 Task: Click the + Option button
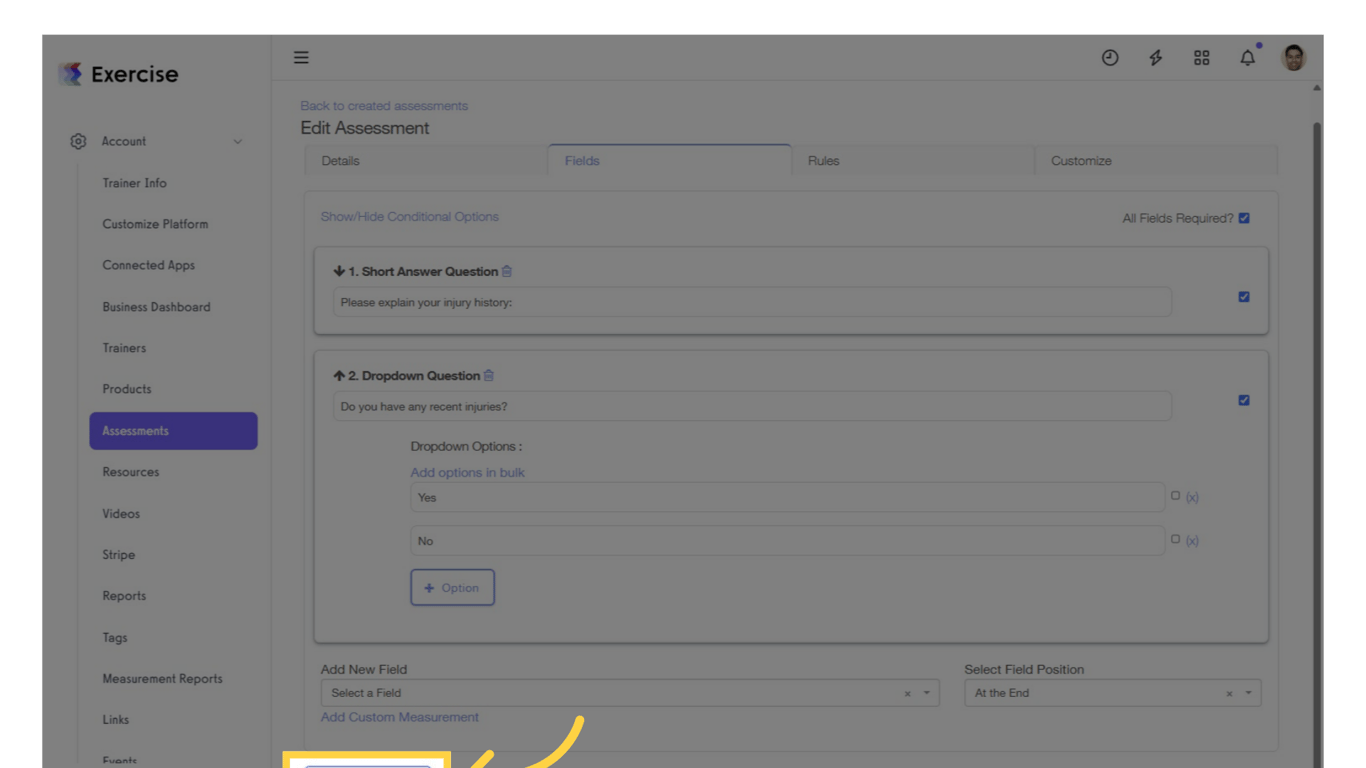452,587
